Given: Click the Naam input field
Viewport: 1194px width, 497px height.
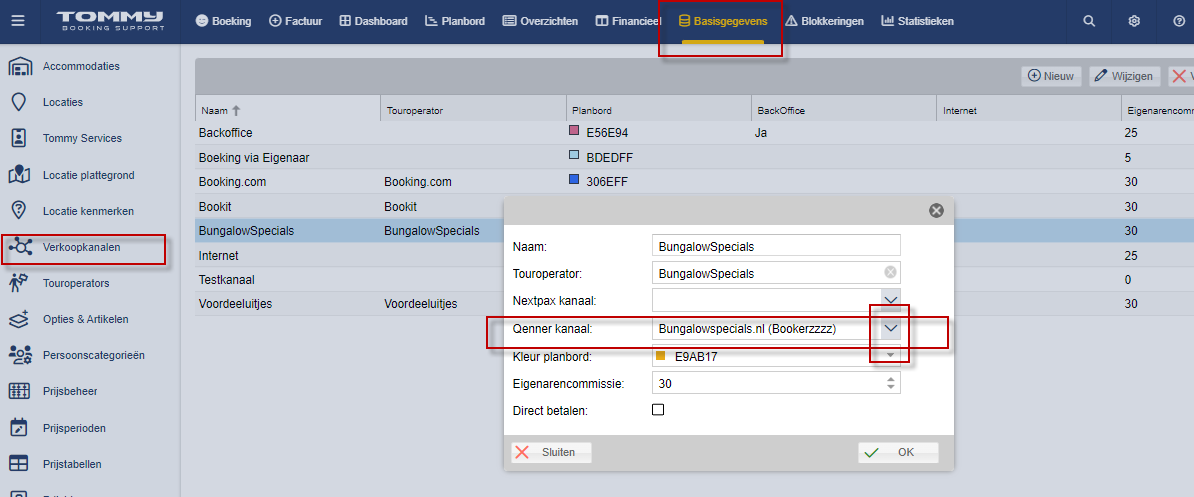Looking at the screenshot, I should pos(776,245).
